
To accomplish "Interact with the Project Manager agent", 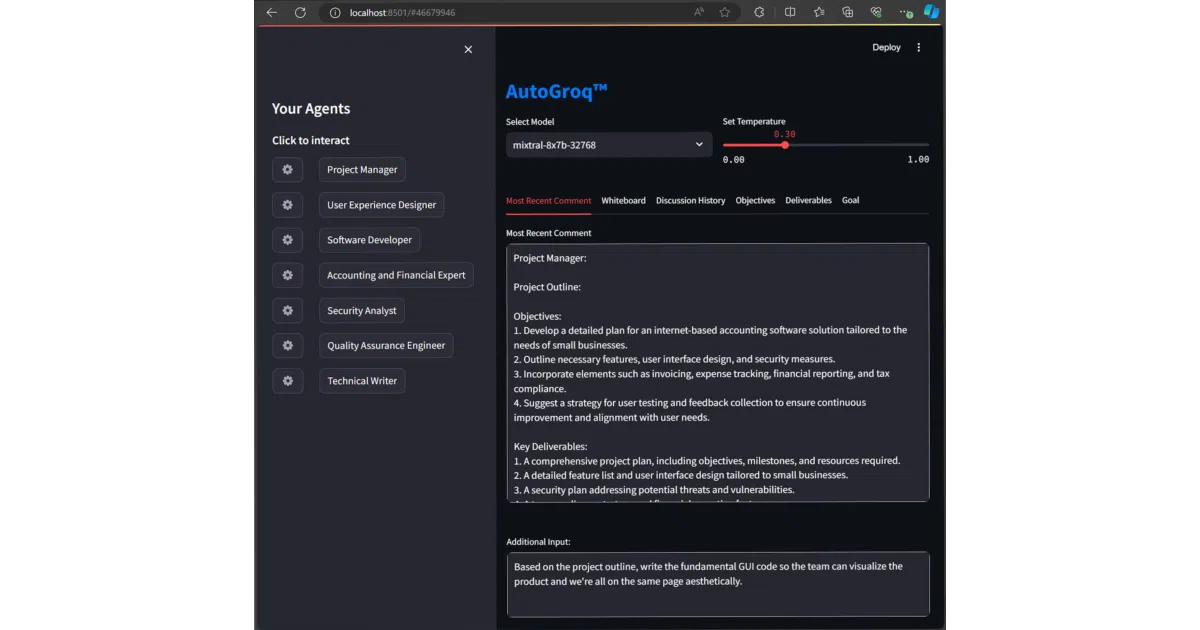I will [x=362, y=170].
